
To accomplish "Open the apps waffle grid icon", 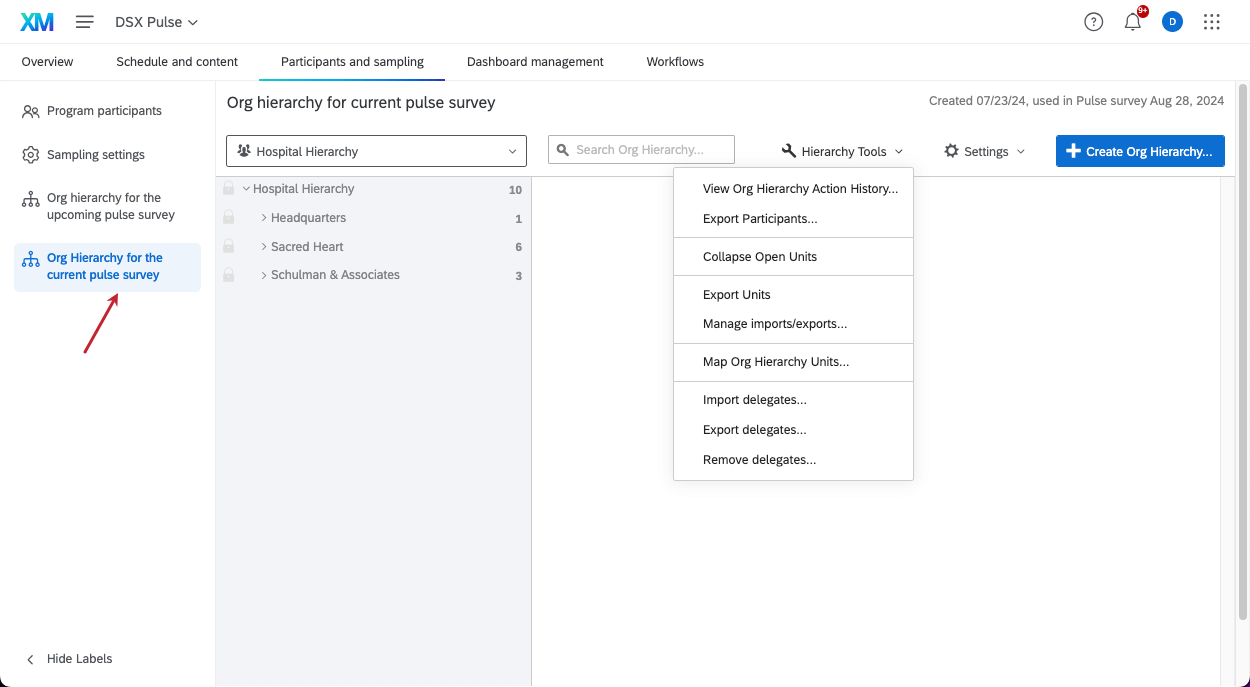I will pos(1211,21).
